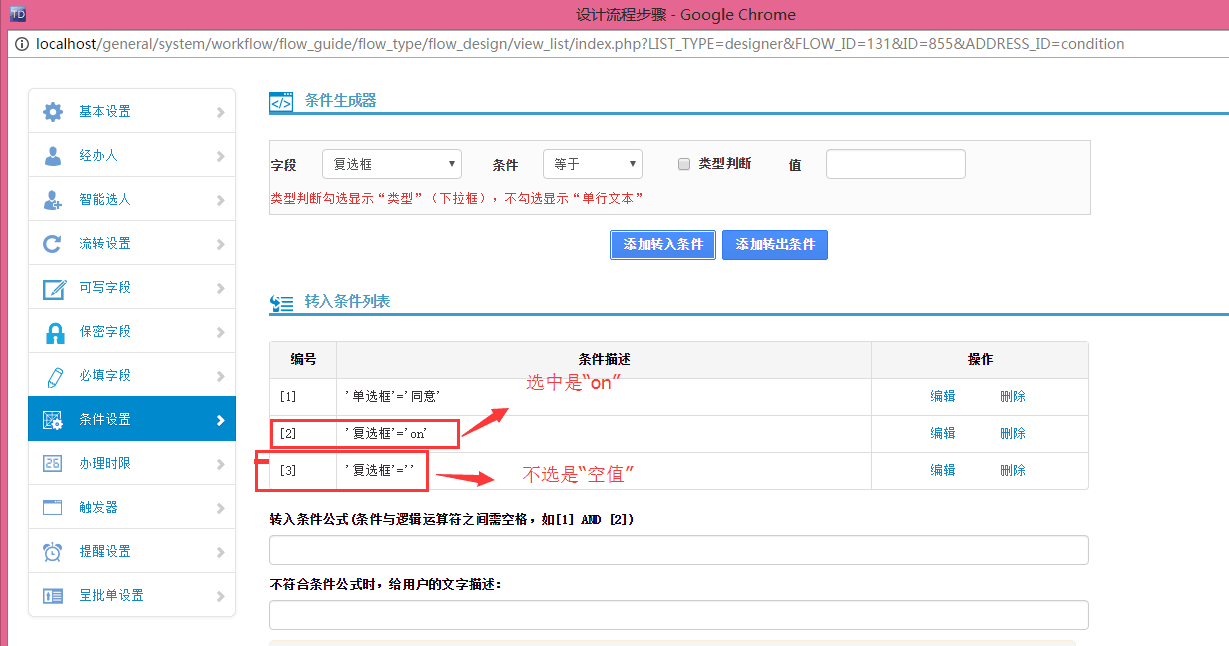Click the person icon for 经办人

53,156
